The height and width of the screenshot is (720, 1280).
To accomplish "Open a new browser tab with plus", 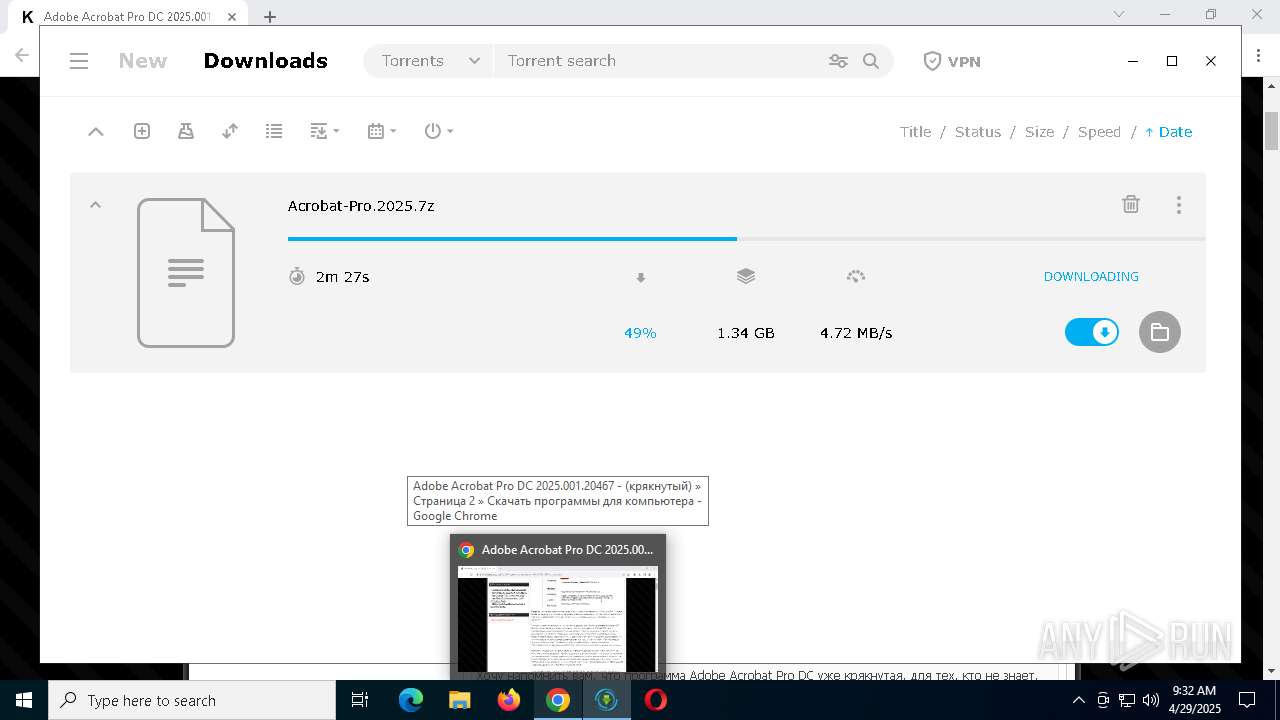I will point(270,16).
